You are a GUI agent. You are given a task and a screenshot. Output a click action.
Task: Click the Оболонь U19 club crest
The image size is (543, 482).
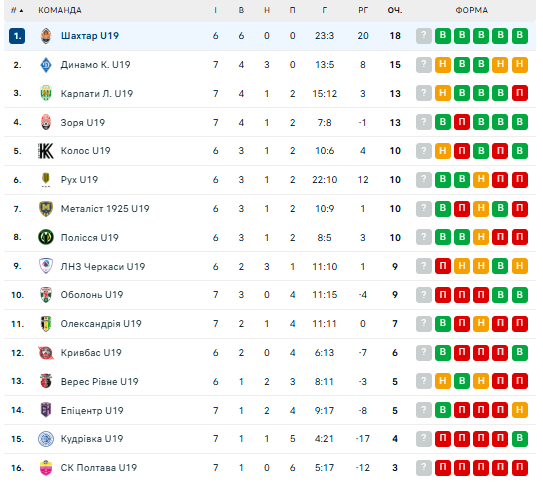pyautogui.click(x=46, y=295)
